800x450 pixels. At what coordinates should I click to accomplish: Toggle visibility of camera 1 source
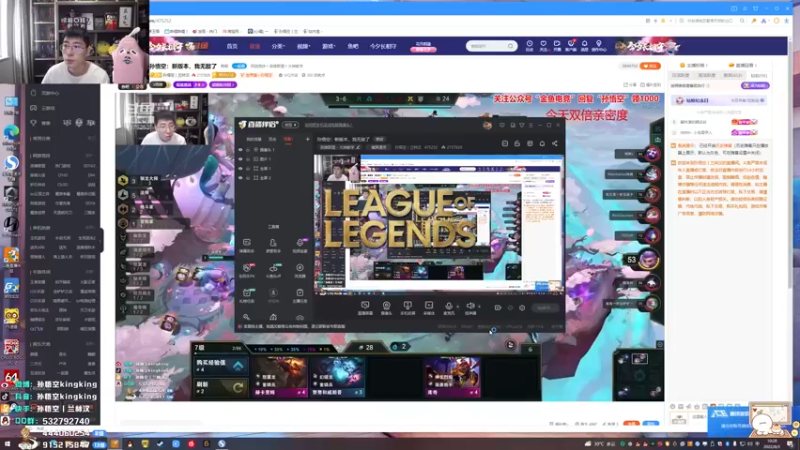[x=240, y=149]
